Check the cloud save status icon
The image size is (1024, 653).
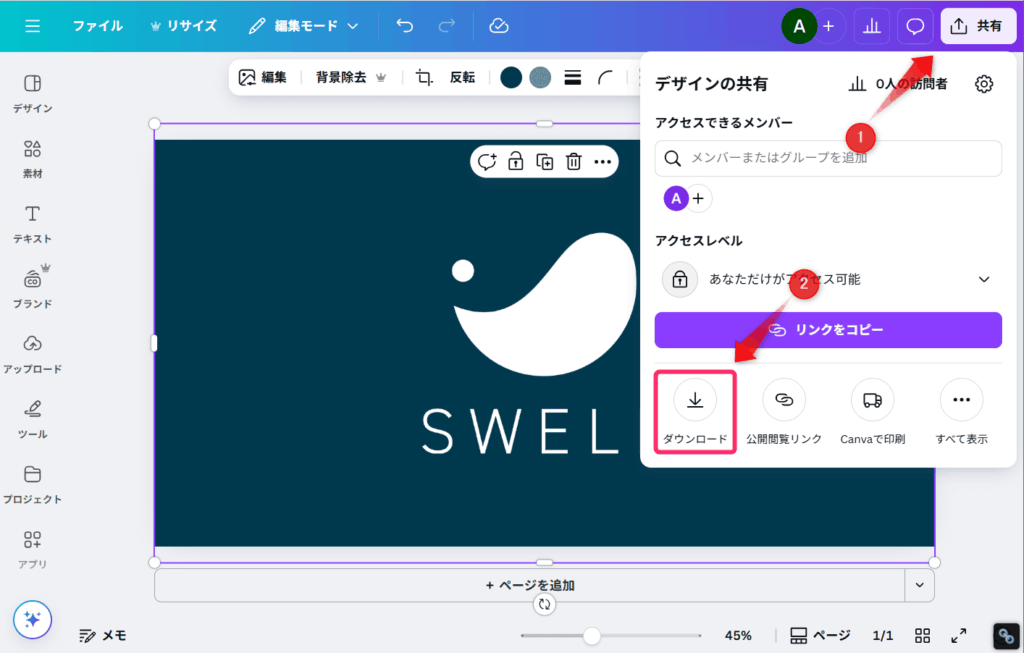(499, 26)
